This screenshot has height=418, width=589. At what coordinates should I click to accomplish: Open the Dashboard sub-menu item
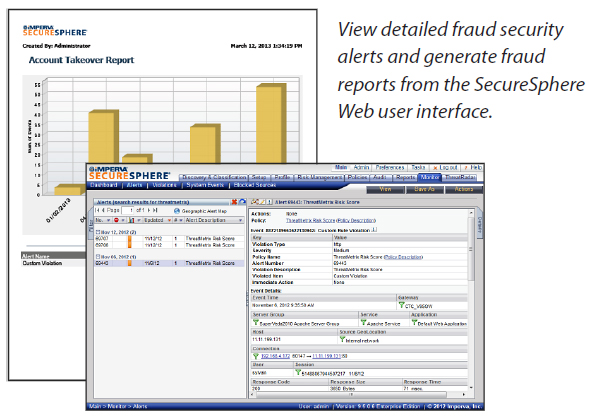click(104, 185)
